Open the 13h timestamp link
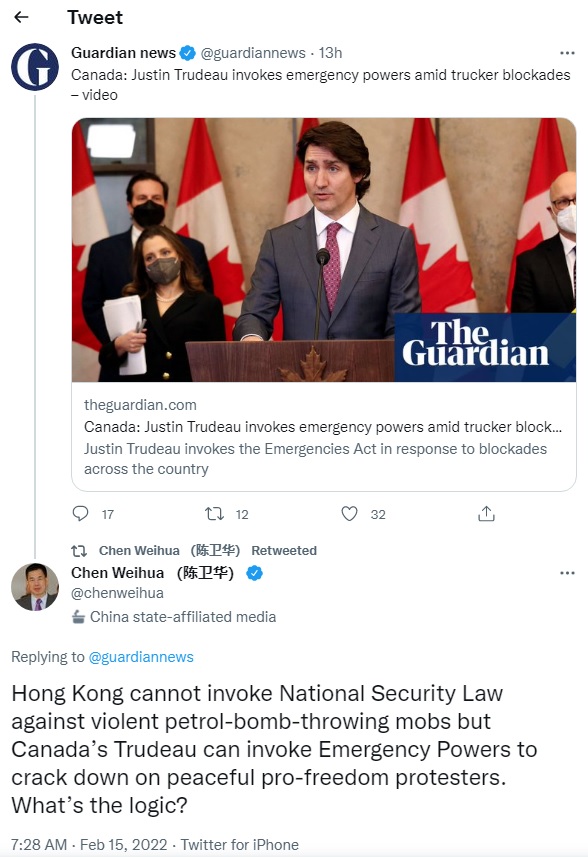Viewport: 588px width, 857px height. coord(330,53)
